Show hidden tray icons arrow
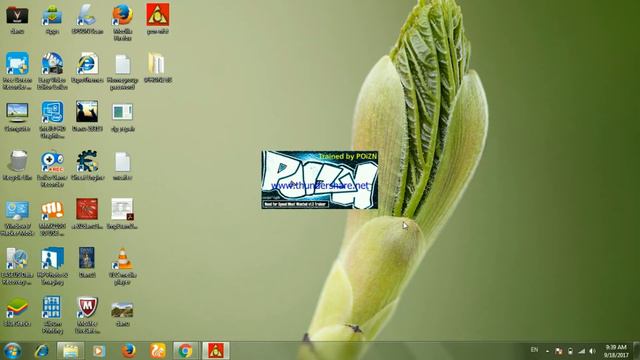Viewport: 640px width, 360px height. (x=547, y=351)
